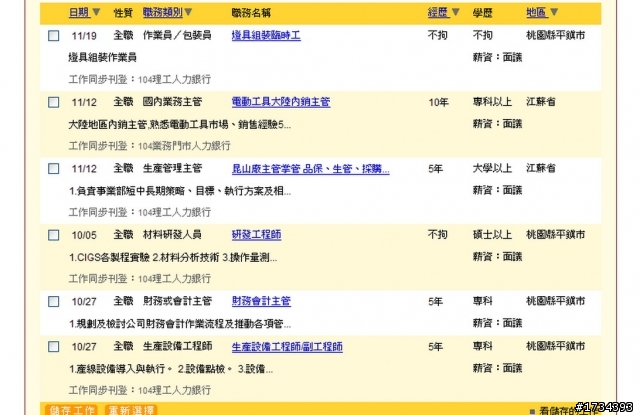Screen dimensions: 640x415
Task: Click 作業員／包裝員 category text
Action: point(177,36)
